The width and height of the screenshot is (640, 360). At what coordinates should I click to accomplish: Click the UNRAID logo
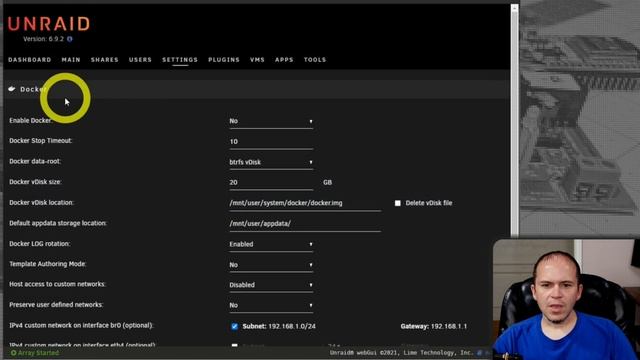tap(49, 24)
